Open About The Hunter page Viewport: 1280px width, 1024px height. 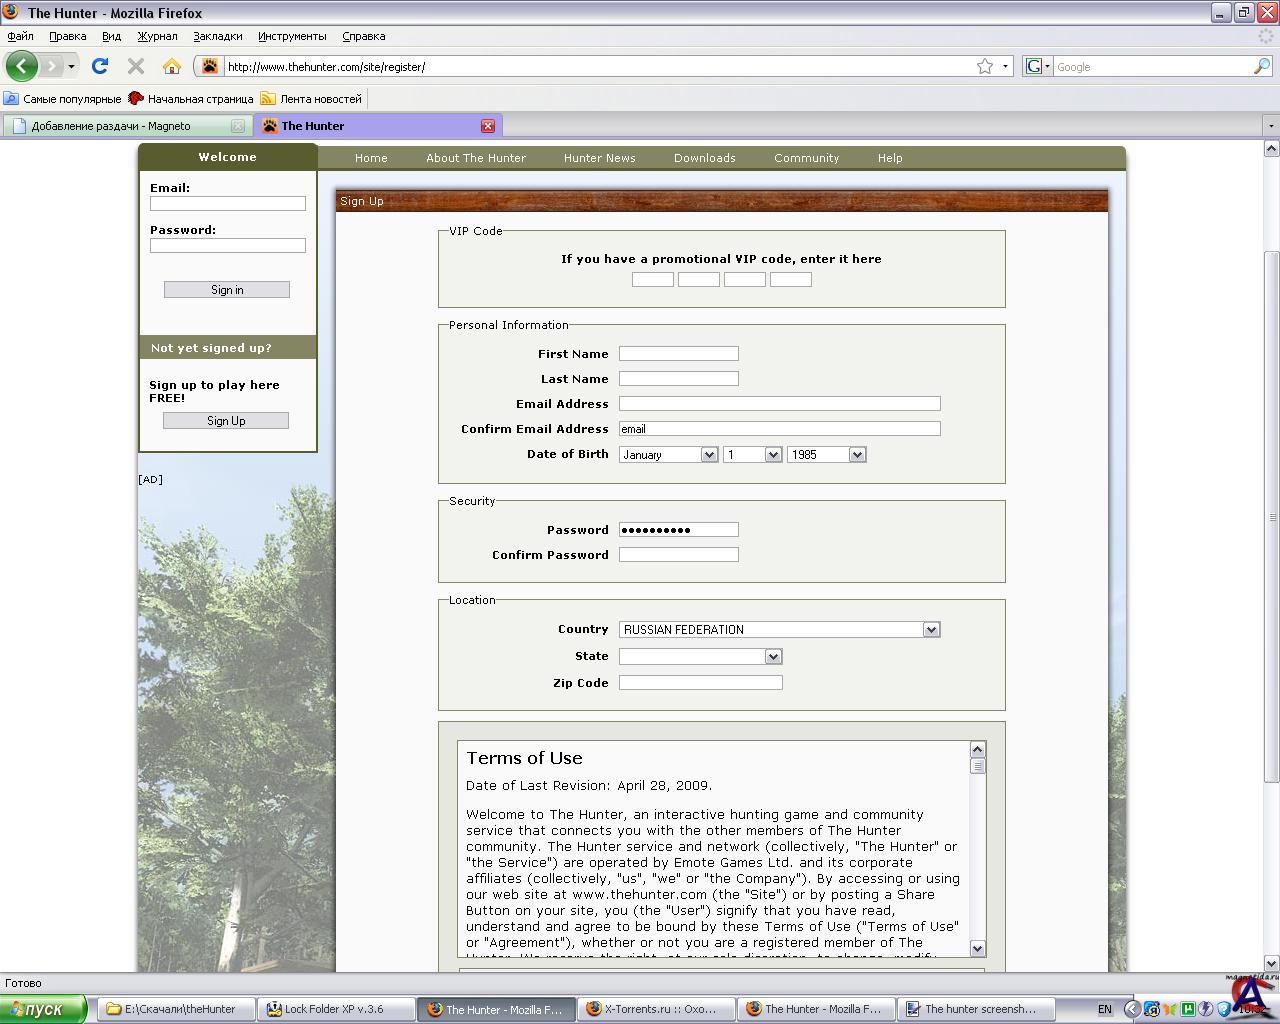476,158
